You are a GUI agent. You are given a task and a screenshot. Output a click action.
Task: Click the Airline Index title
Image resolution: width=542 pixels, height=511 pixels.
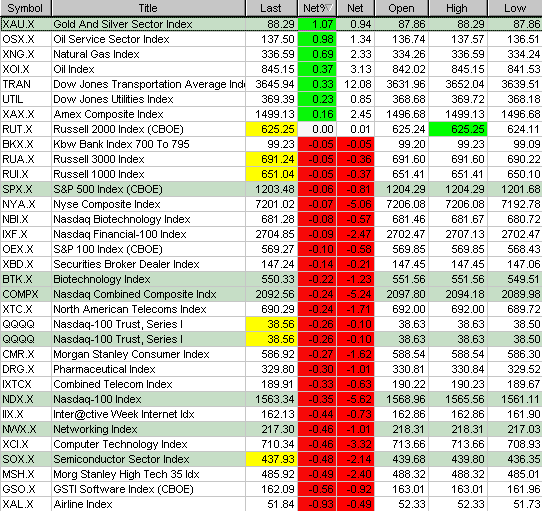coord(83,504)
